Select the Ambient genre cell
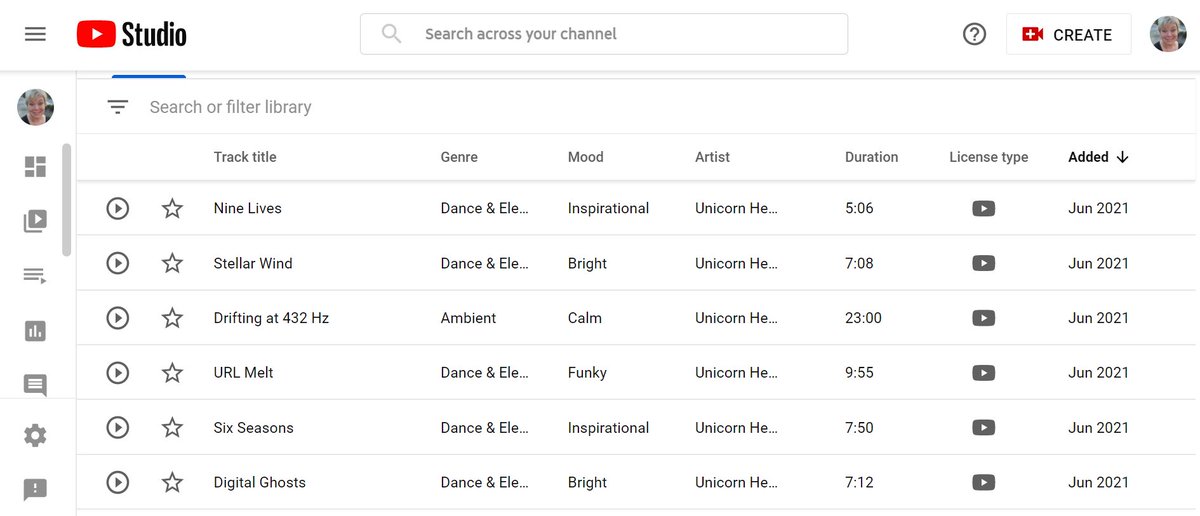Screen dimensions: 1200x516 tap(468, 318)
